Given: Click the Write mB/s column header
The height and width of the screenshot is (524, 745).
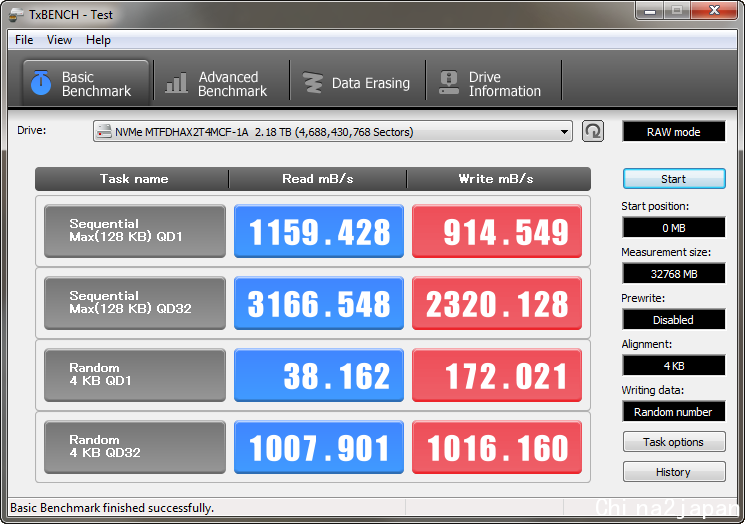Looking at the screenshot, I should 498,179.
